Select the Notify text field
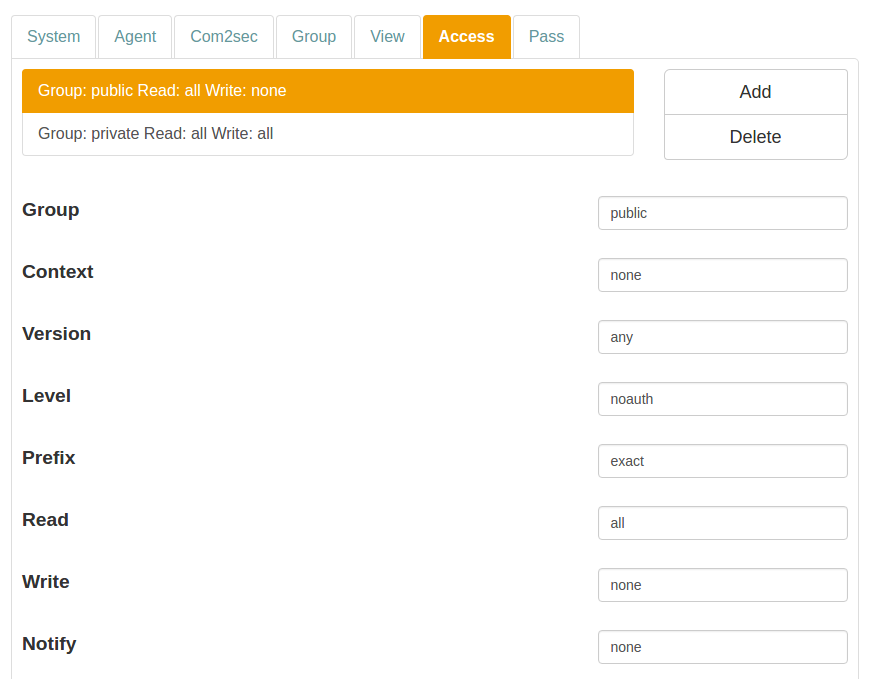Image resolution: width=869 pixels, height=679 pixels. (x=722, y=647)
